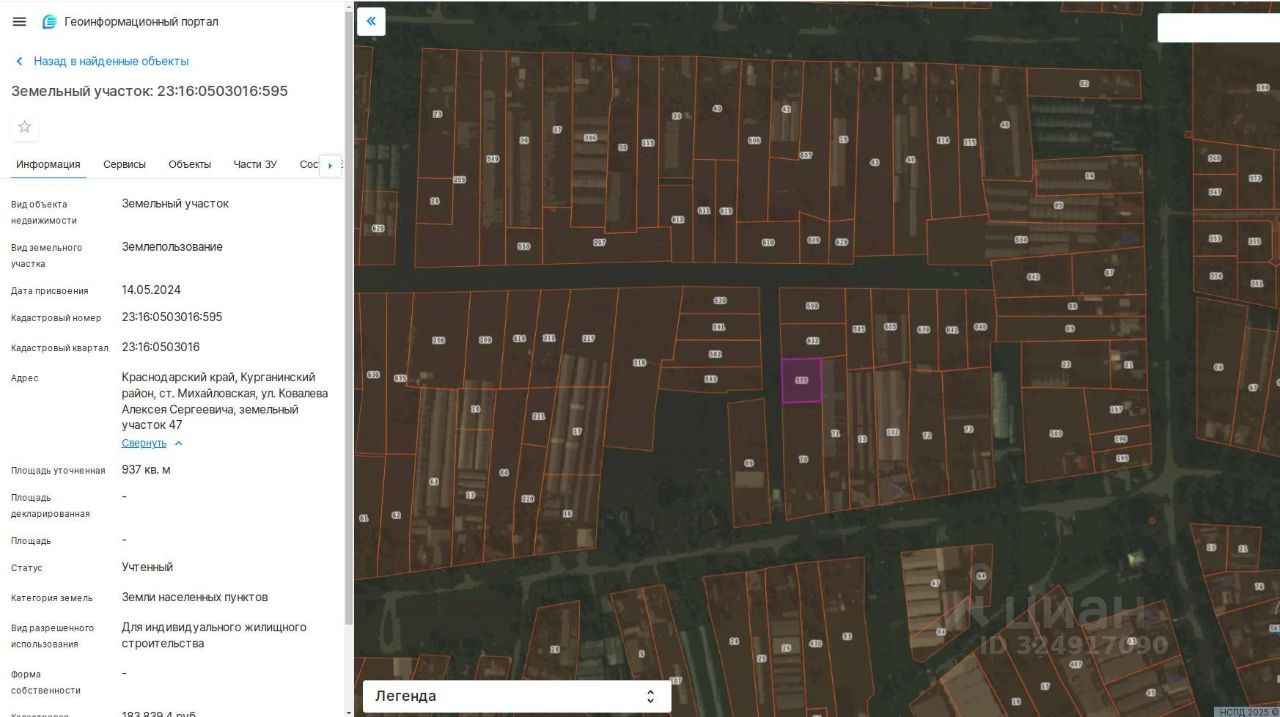Switch to the Сервисы tab
The height and width of the screenshot is (717, 1280).
point(124,164)
